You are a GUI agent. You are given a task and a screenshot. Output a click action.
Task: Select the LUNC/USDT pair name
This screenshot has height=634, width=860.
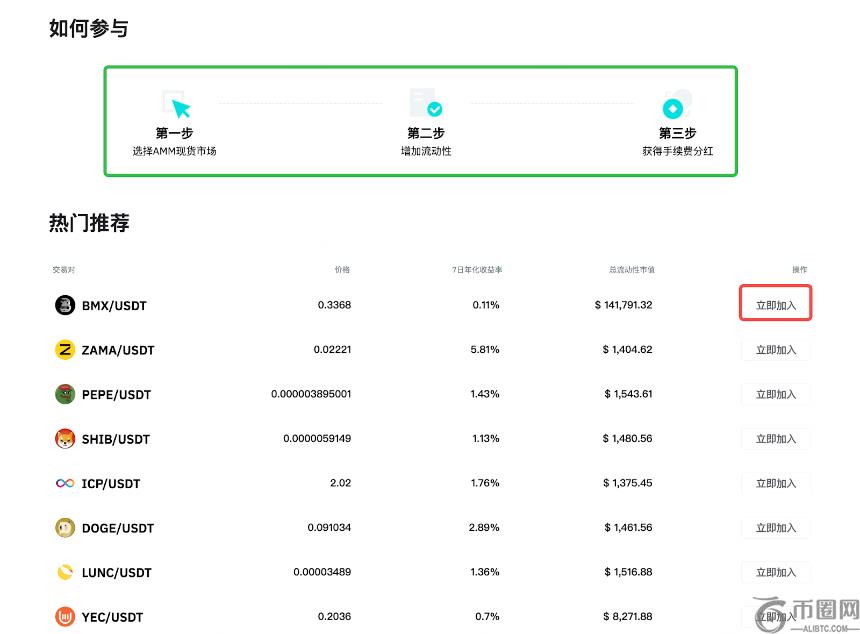(117, 573)
